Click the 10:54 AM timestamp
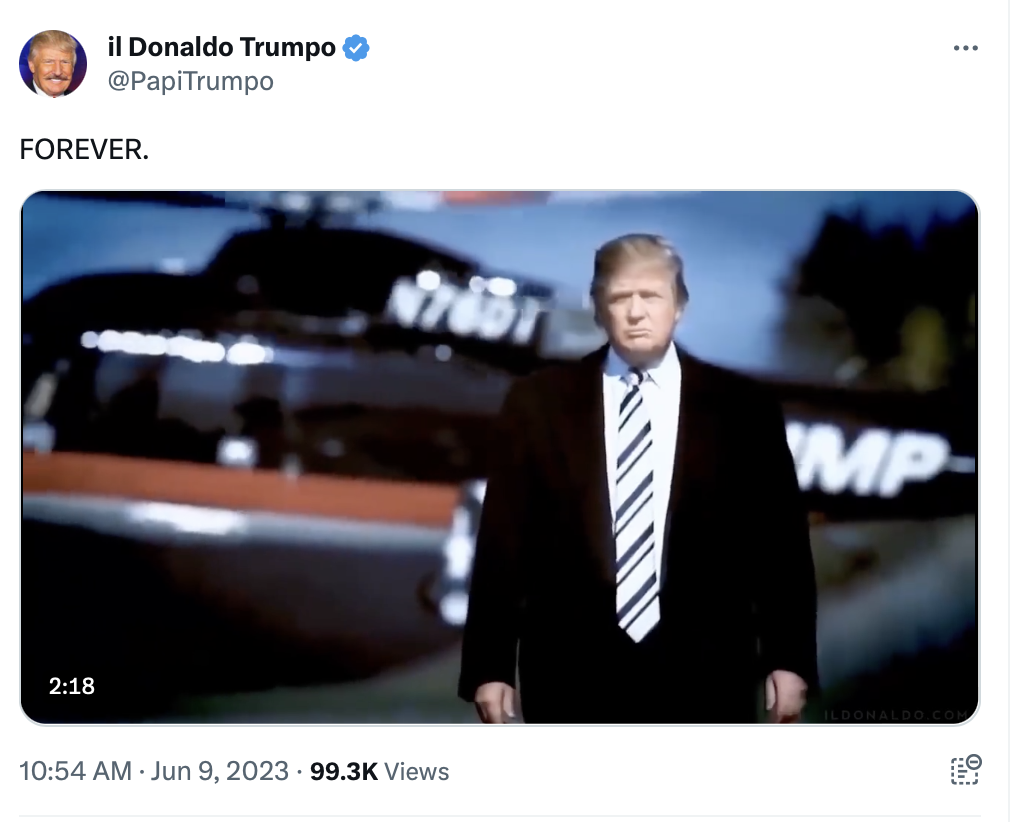Viewport: 1014px width, 822px height. pos(76,771)
